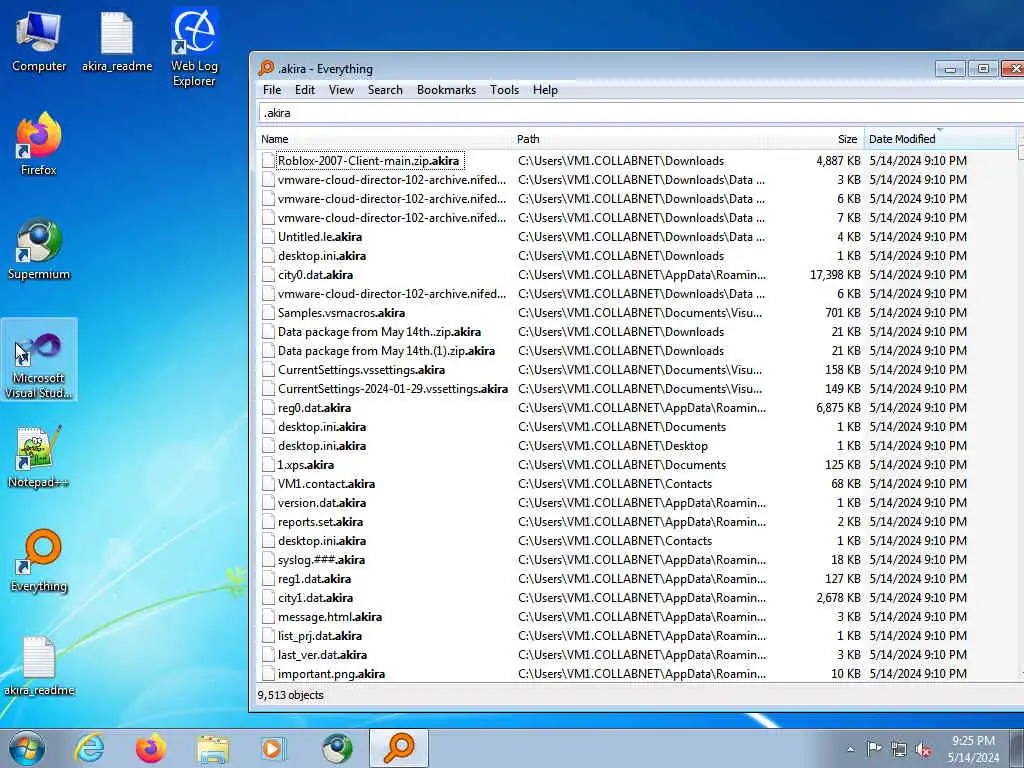This screenshot has width=1024, height=768.
Task: Select the Firefox desktop shortcut
Action: point(39,144)
